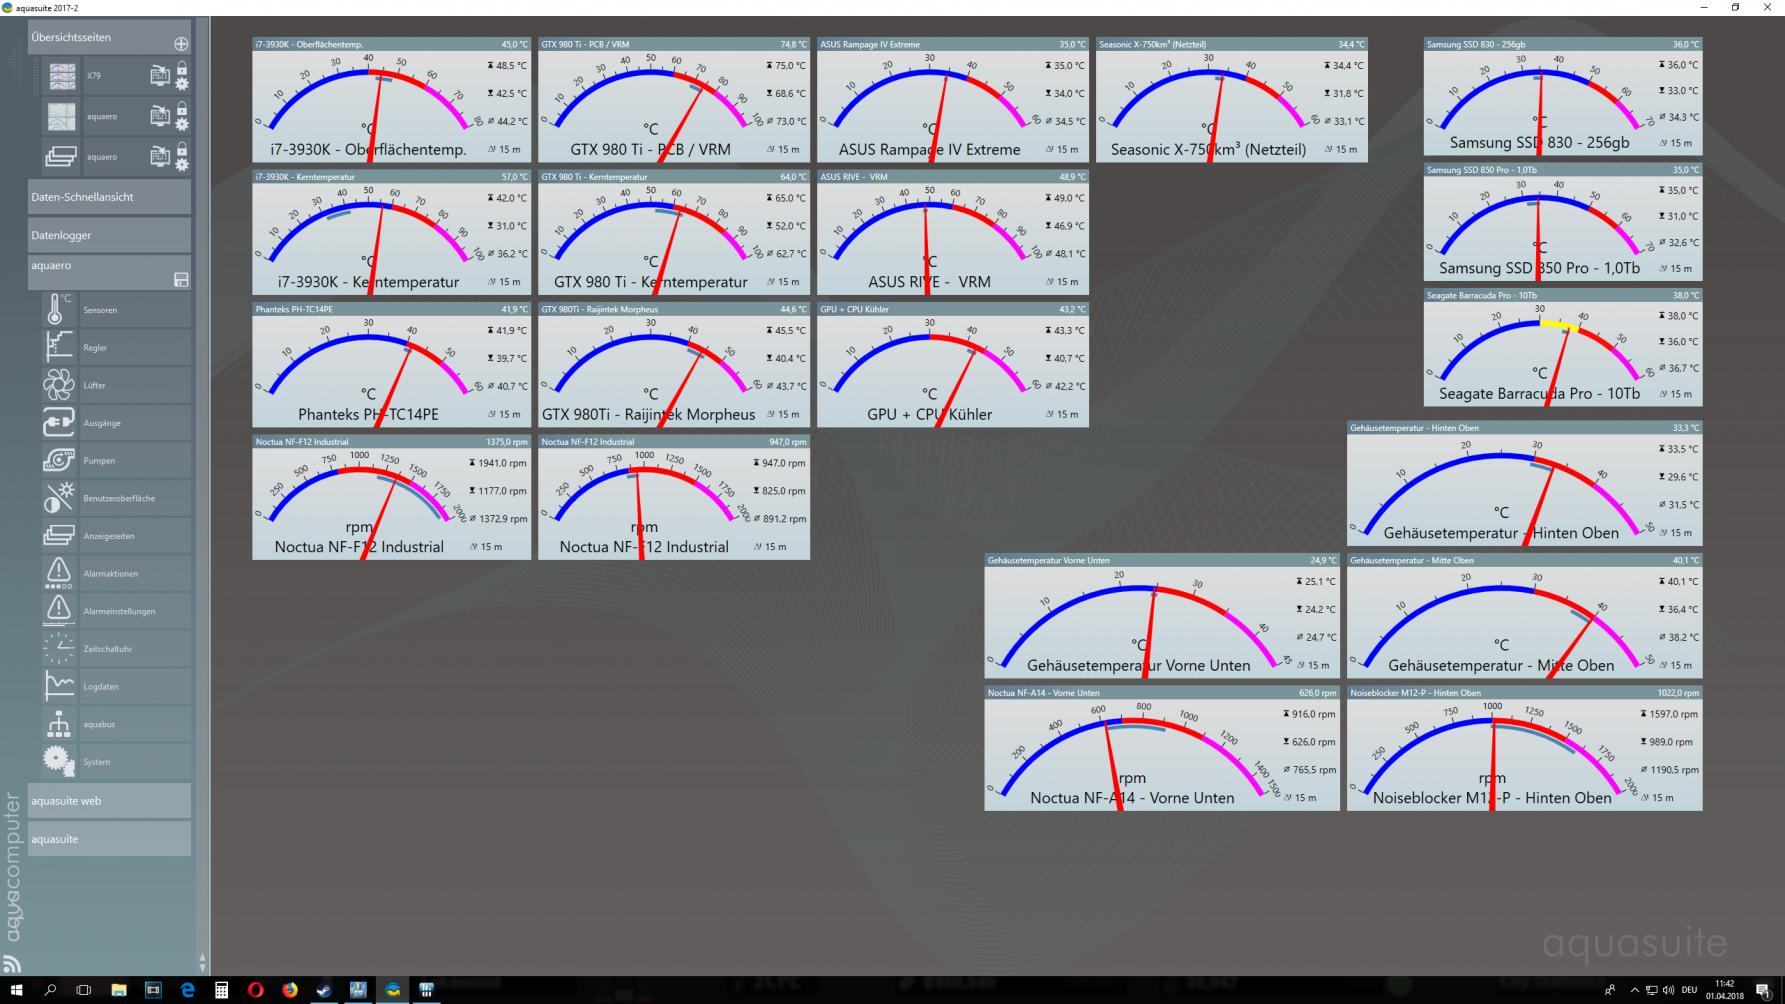Select the Samsung SSD 830 256gb gauge
The width and height of the screenshot is (1785, 1004).
pos(1562,97)
